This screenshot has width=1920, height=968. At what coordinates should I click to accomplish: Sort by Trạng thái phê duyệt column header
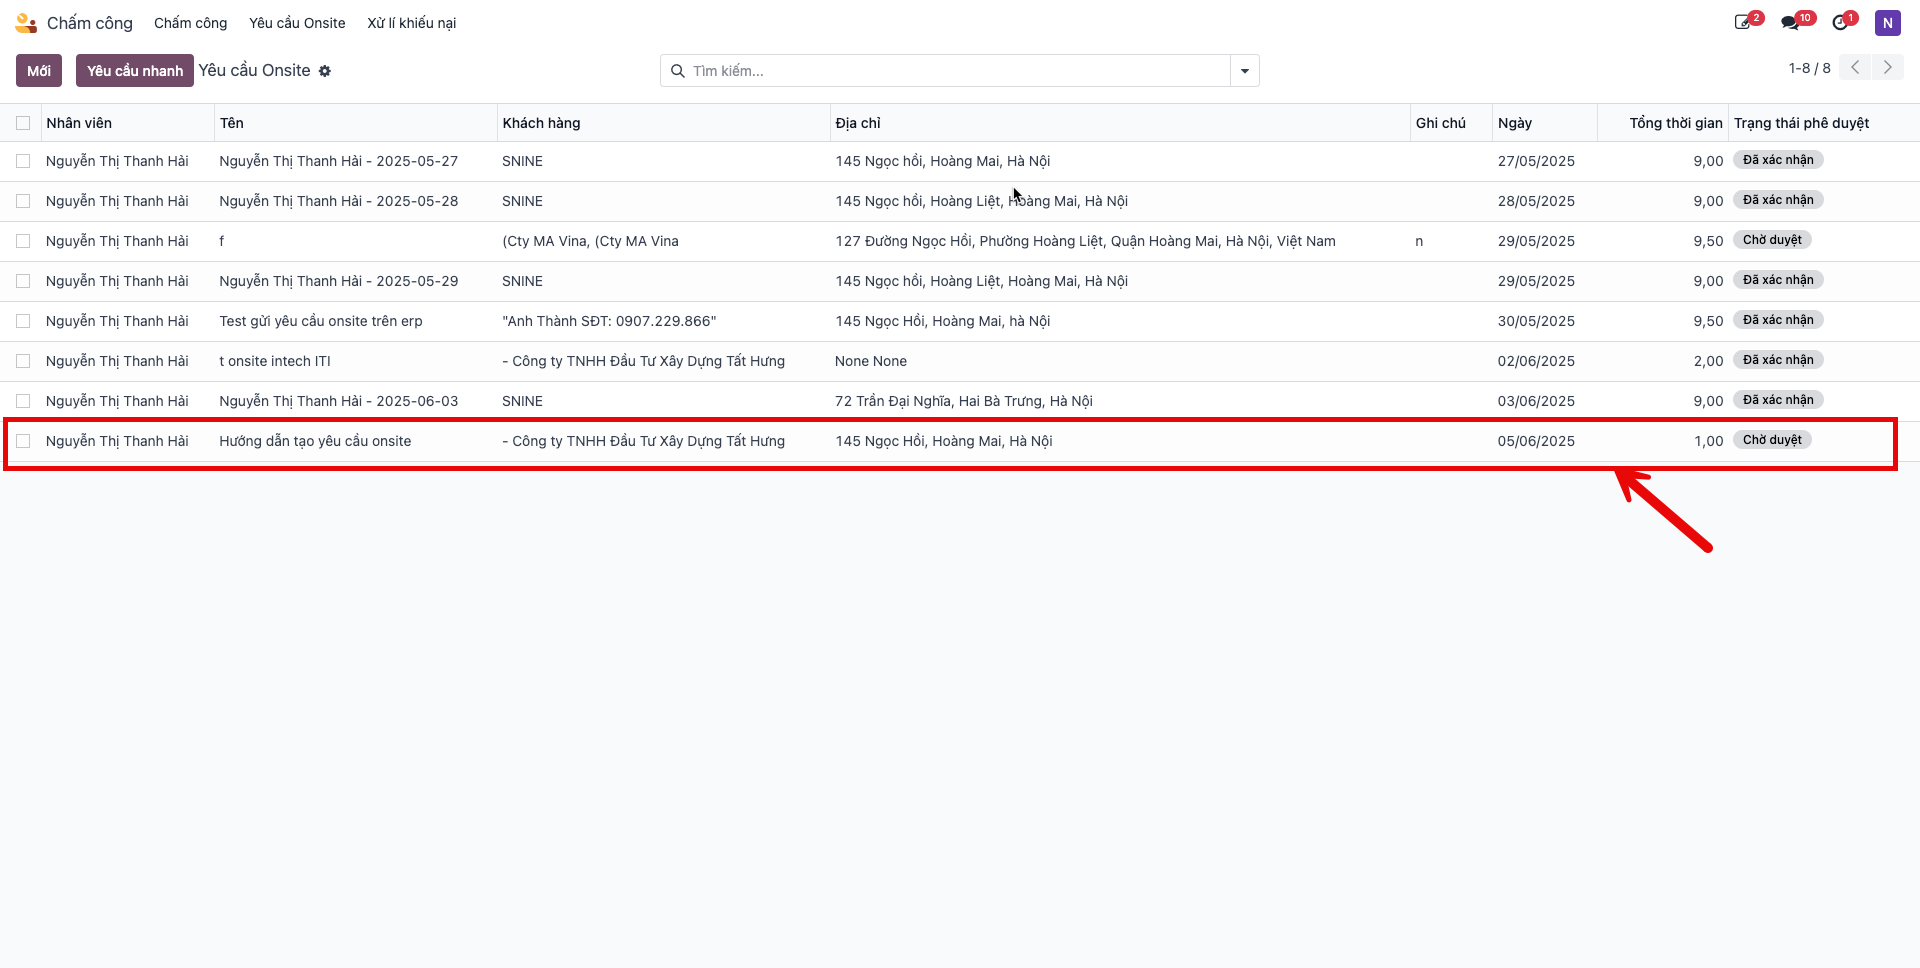1801,123
